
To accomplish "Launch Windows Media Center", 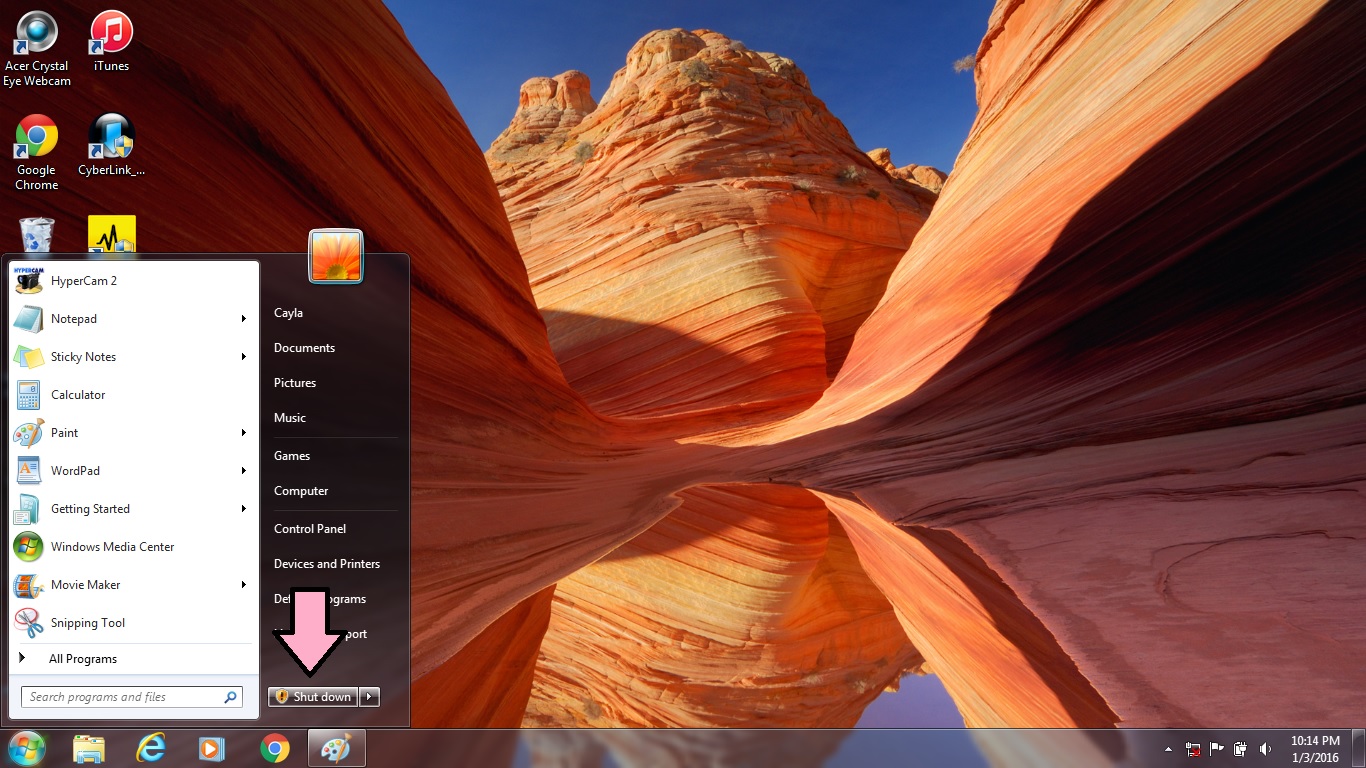I will click(x=133, y=547).
